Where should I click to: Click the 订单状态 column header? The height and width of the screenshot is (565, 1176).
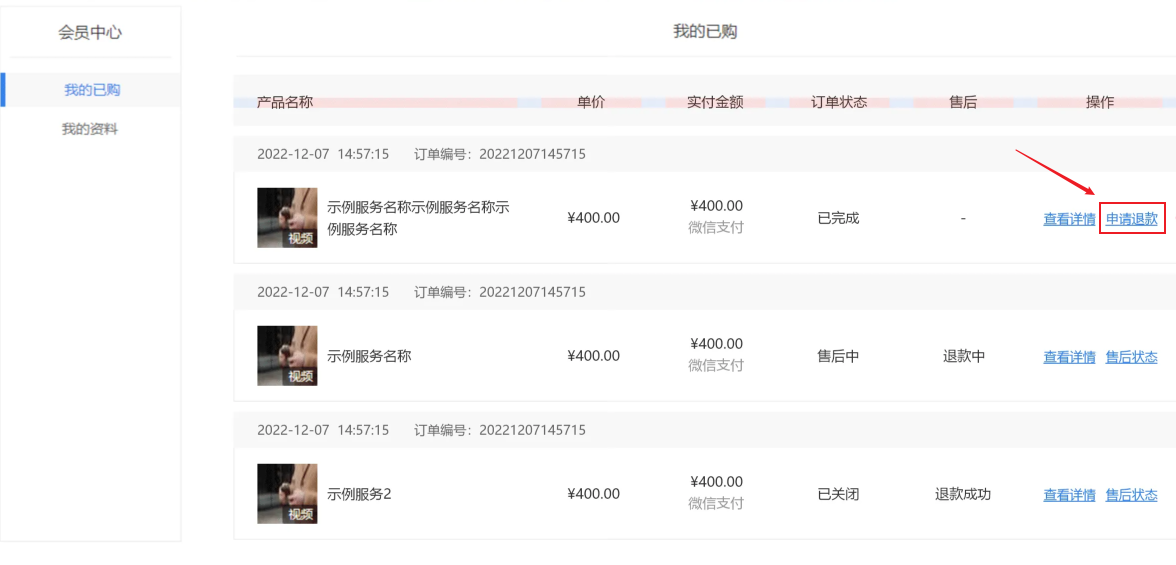pos(839,103)
